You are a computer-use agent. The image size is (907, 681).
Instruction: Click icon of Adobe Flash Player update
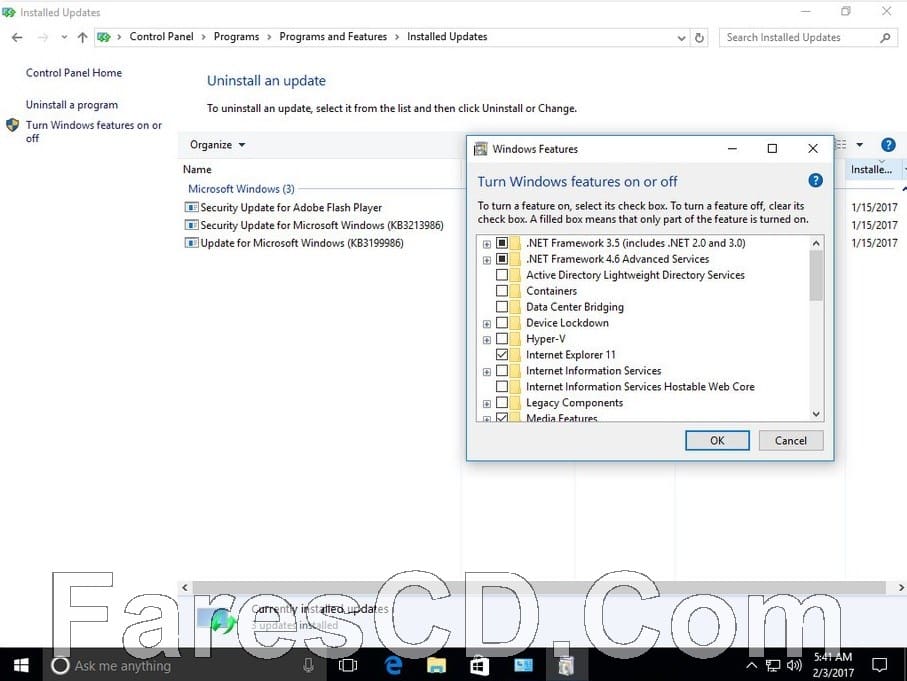tap(191, 207)
